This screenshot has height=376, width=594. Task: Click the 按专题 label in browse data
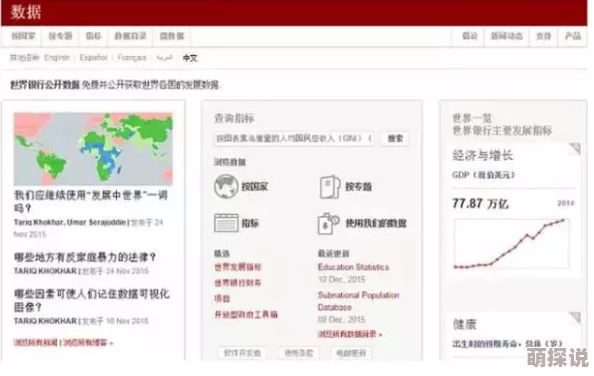coord(358,187)
